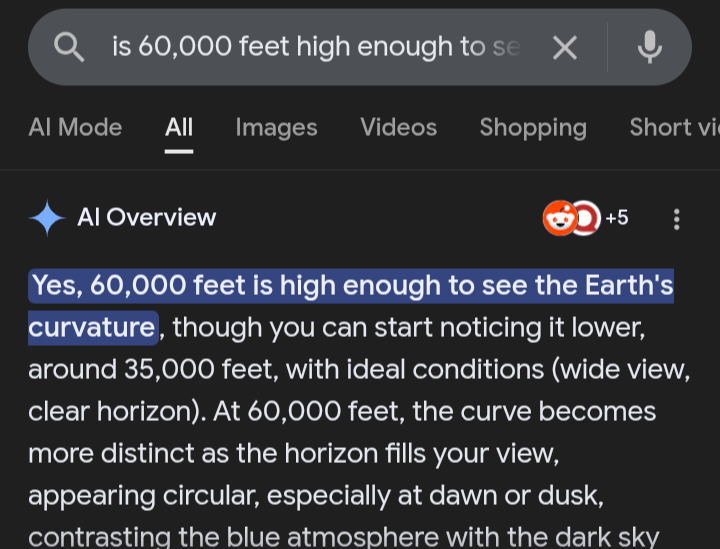The width and height of the screenshot is (720, 549).
Task: Click the text "appearing circular, especially at dawn or dusk"
Action: point(316,496)
